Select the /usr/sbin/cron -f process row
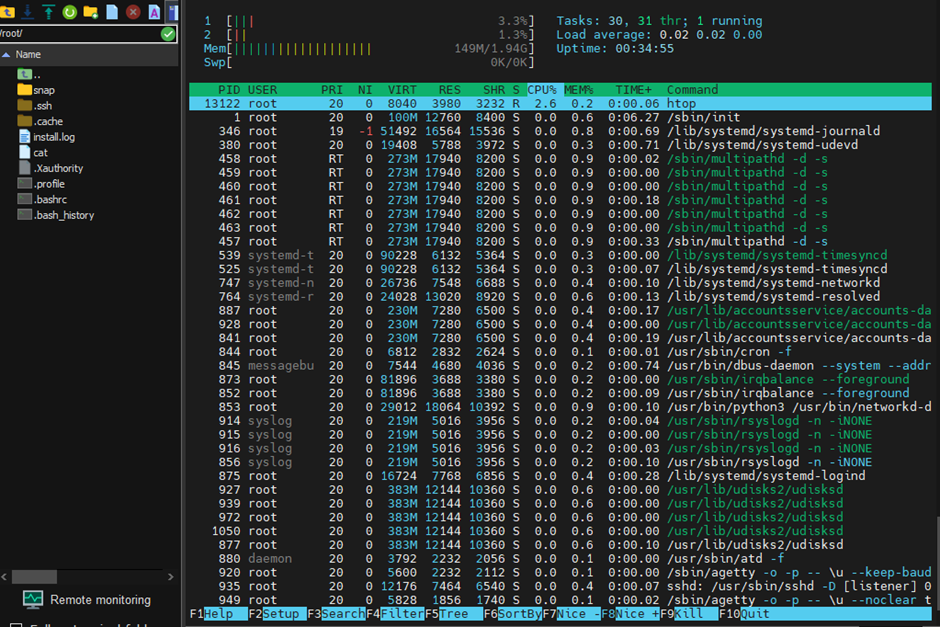 [560, 352]
